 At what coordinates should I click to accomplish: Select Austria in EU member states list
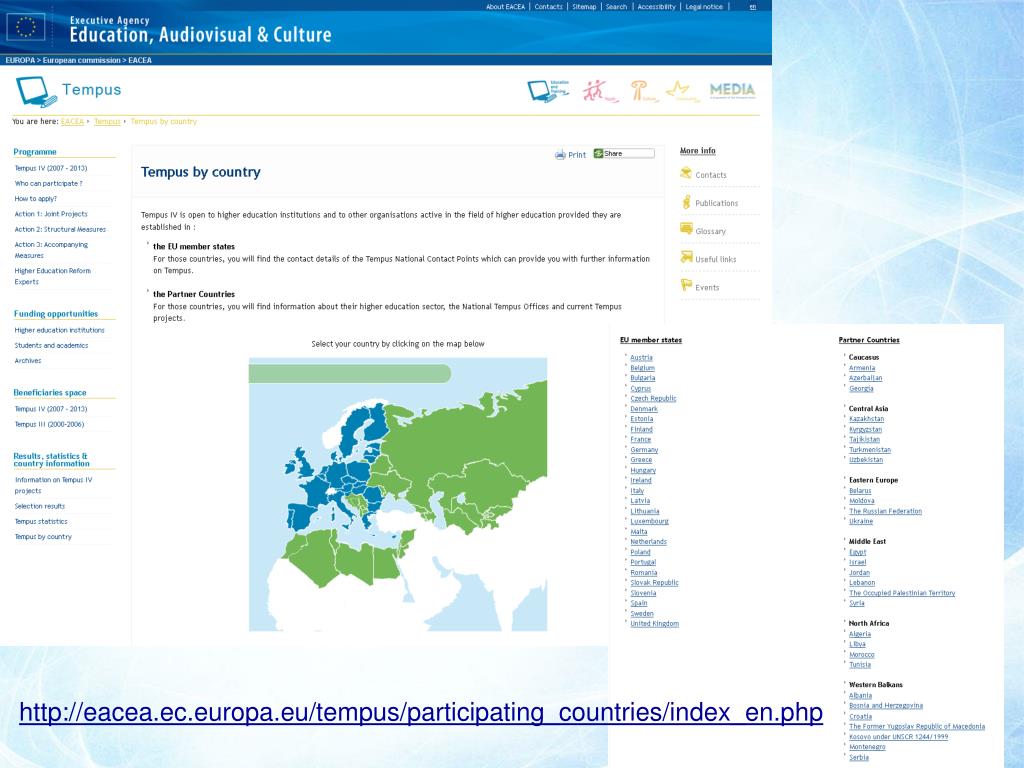641,358
